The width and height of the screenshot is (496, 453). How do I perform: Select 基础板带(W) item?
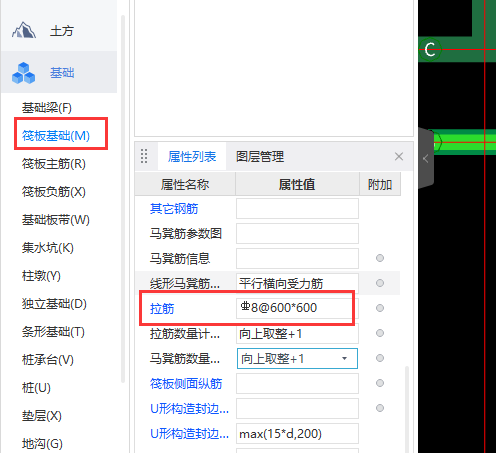[56, 220]
